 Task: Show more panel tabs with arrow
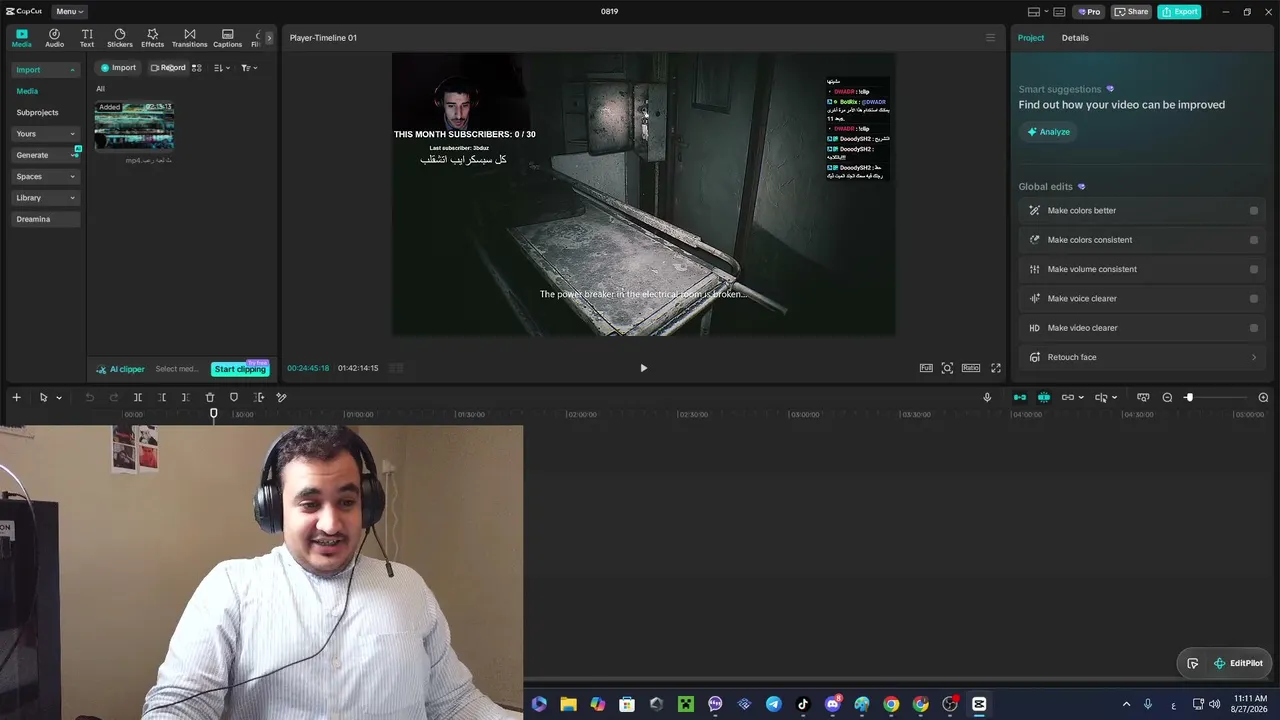pyautogui.click(x=268, y=38)
